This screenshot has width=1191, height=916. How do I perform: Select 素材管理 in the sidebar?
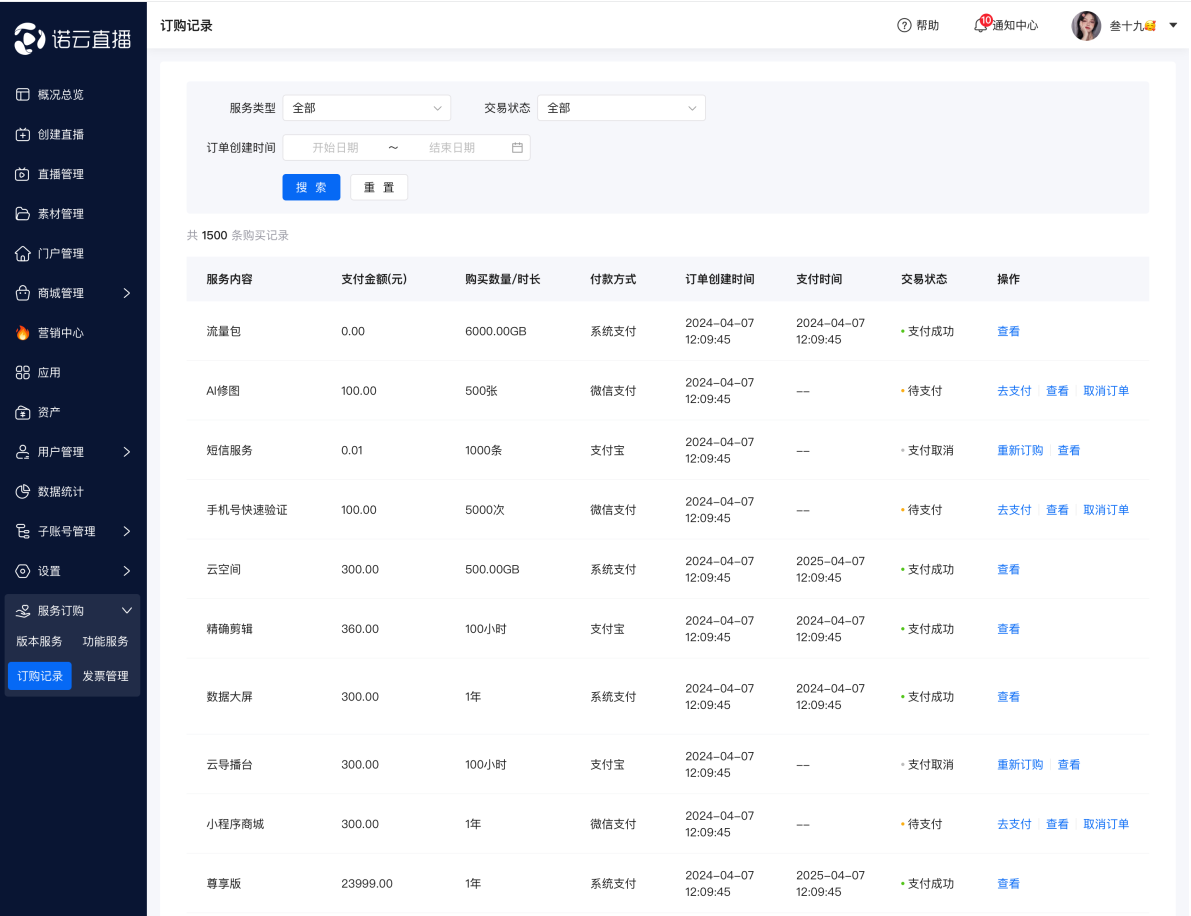tap(60, 214)
